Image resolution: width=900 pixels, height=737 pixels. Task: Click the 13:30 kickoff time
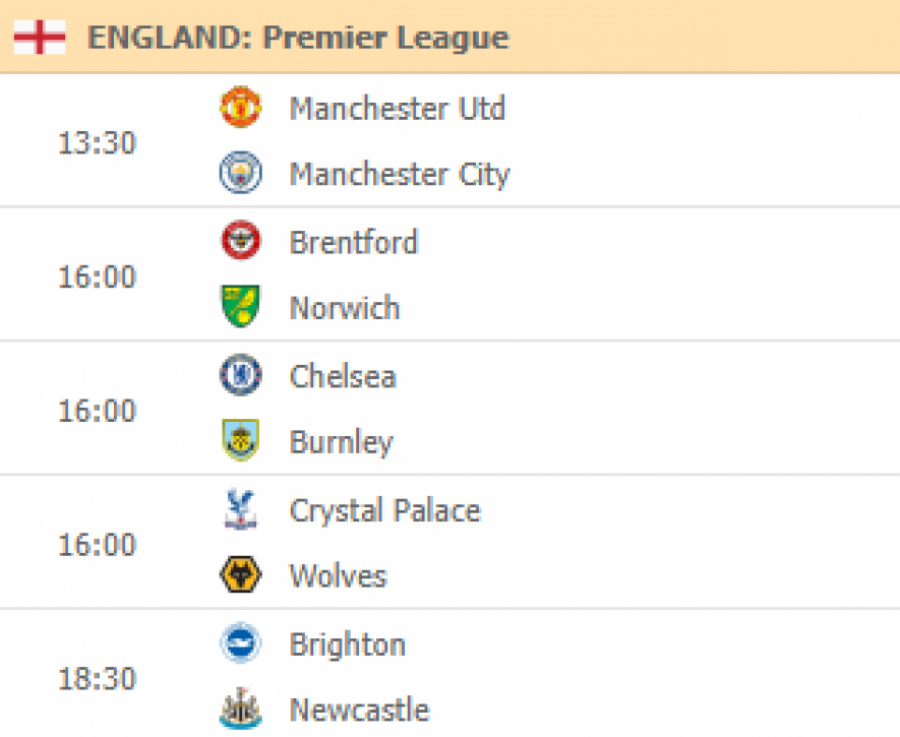pyautogui.click(x=97, y=142)
